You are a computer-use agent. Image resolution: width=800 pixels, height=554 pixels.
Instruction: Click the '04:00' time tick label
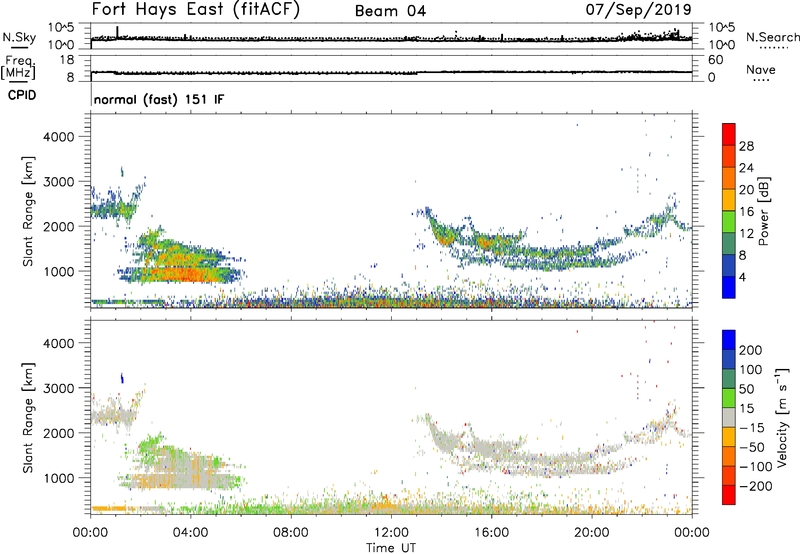pos(190,533)
